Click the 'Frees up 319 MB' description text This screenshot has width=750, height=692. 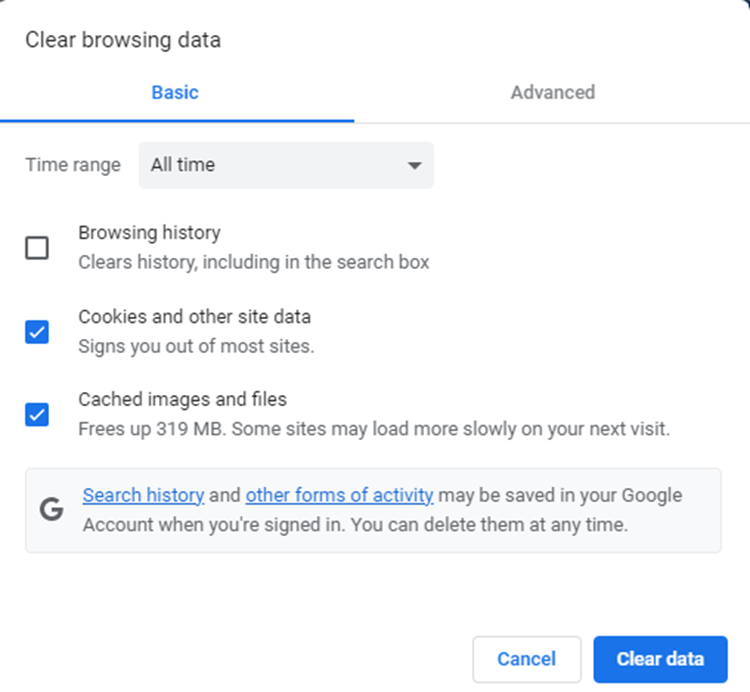[373, 429]
